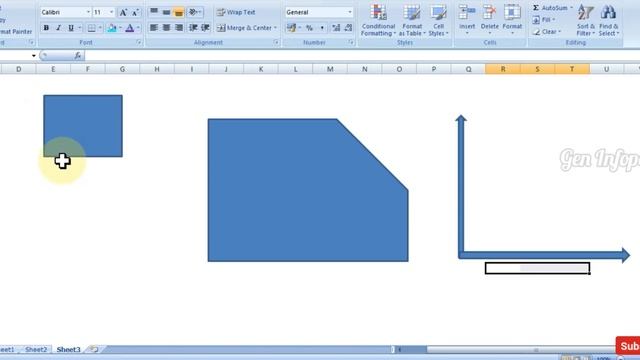The image size is (640, 360).
Task: Open the fill color dropdown arrow
Action: (120, 28)
